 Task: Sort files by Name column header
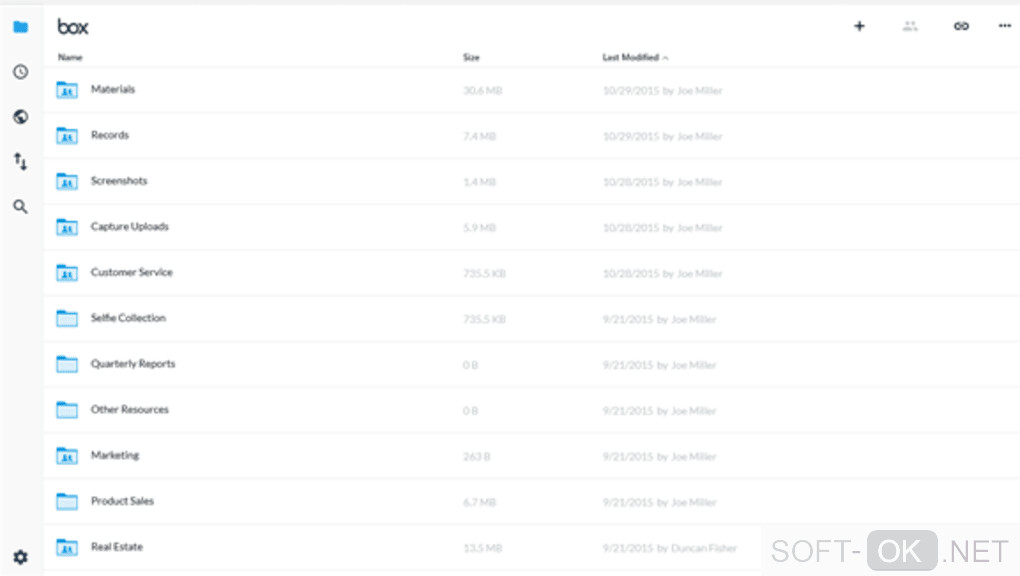point(70,58)
